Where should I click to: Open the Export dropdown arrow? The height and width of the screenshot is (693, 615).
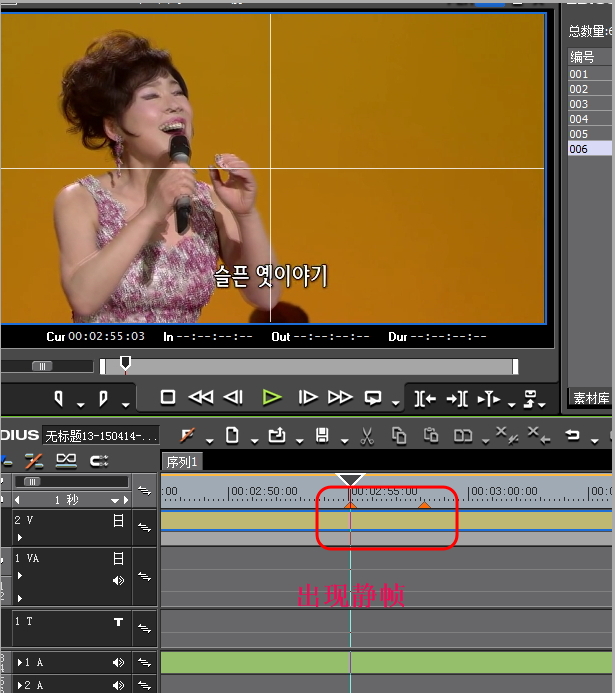coord(542,404)
